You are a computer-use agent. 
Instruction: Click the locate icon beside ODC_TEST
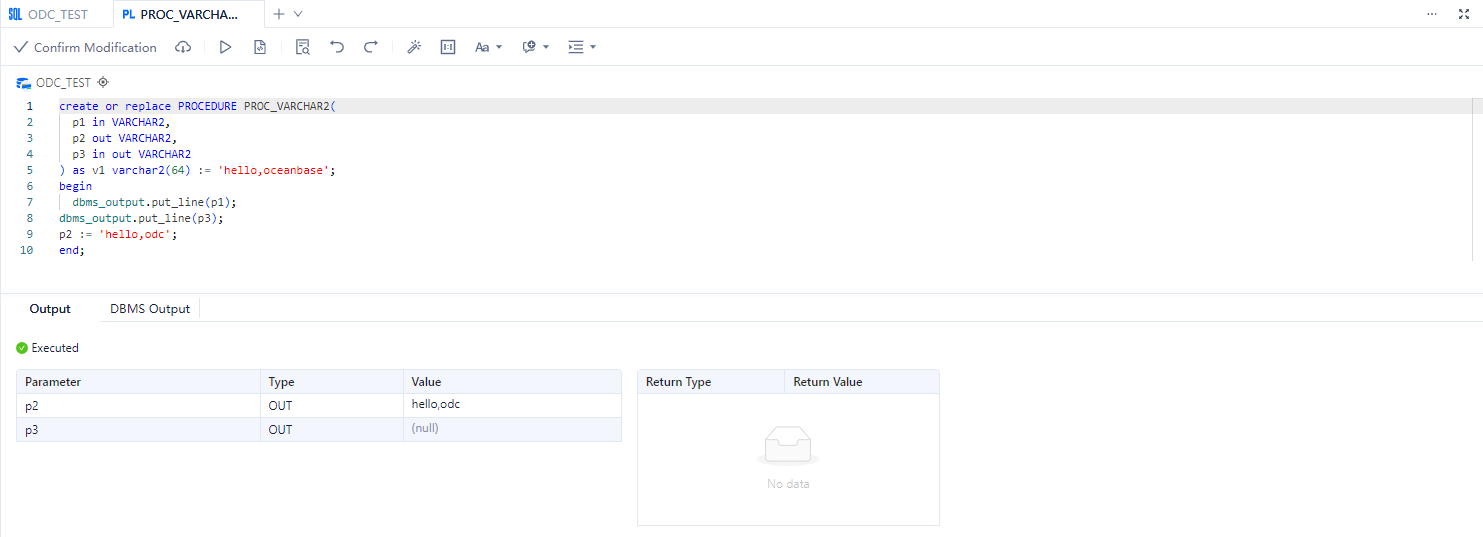[x=103, y=83]
